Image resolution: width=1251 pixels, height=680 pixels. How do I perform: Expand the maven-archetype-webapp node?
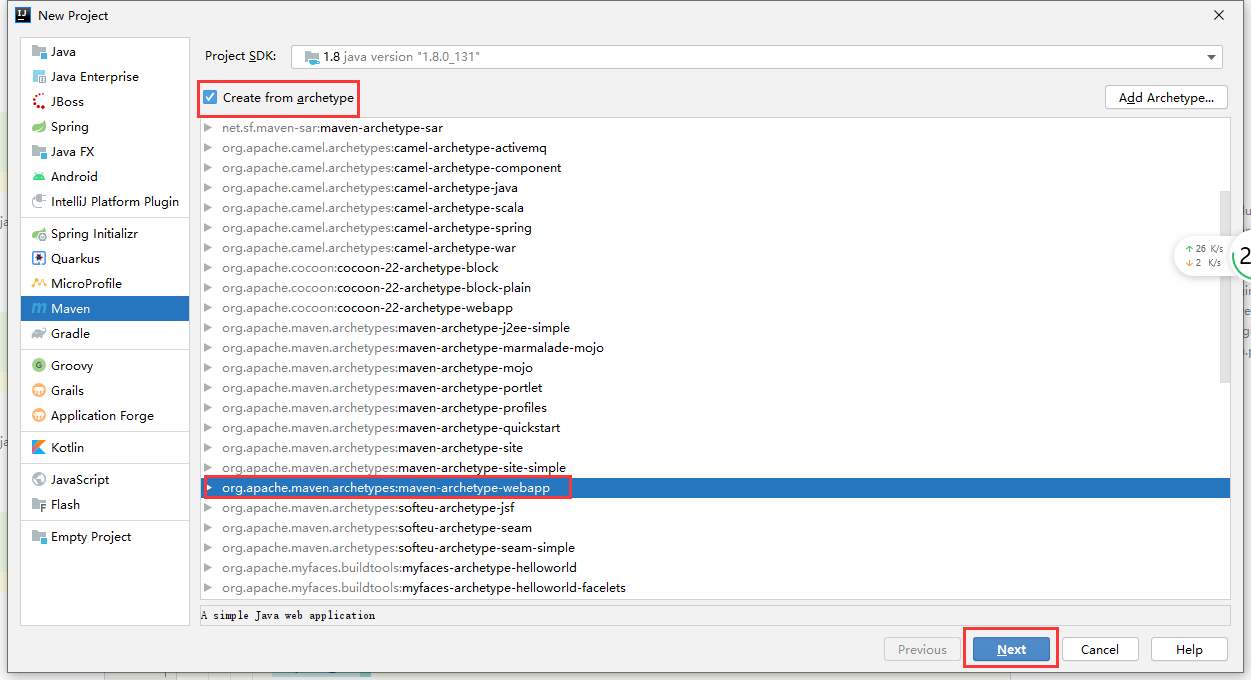tap(208, 488)
